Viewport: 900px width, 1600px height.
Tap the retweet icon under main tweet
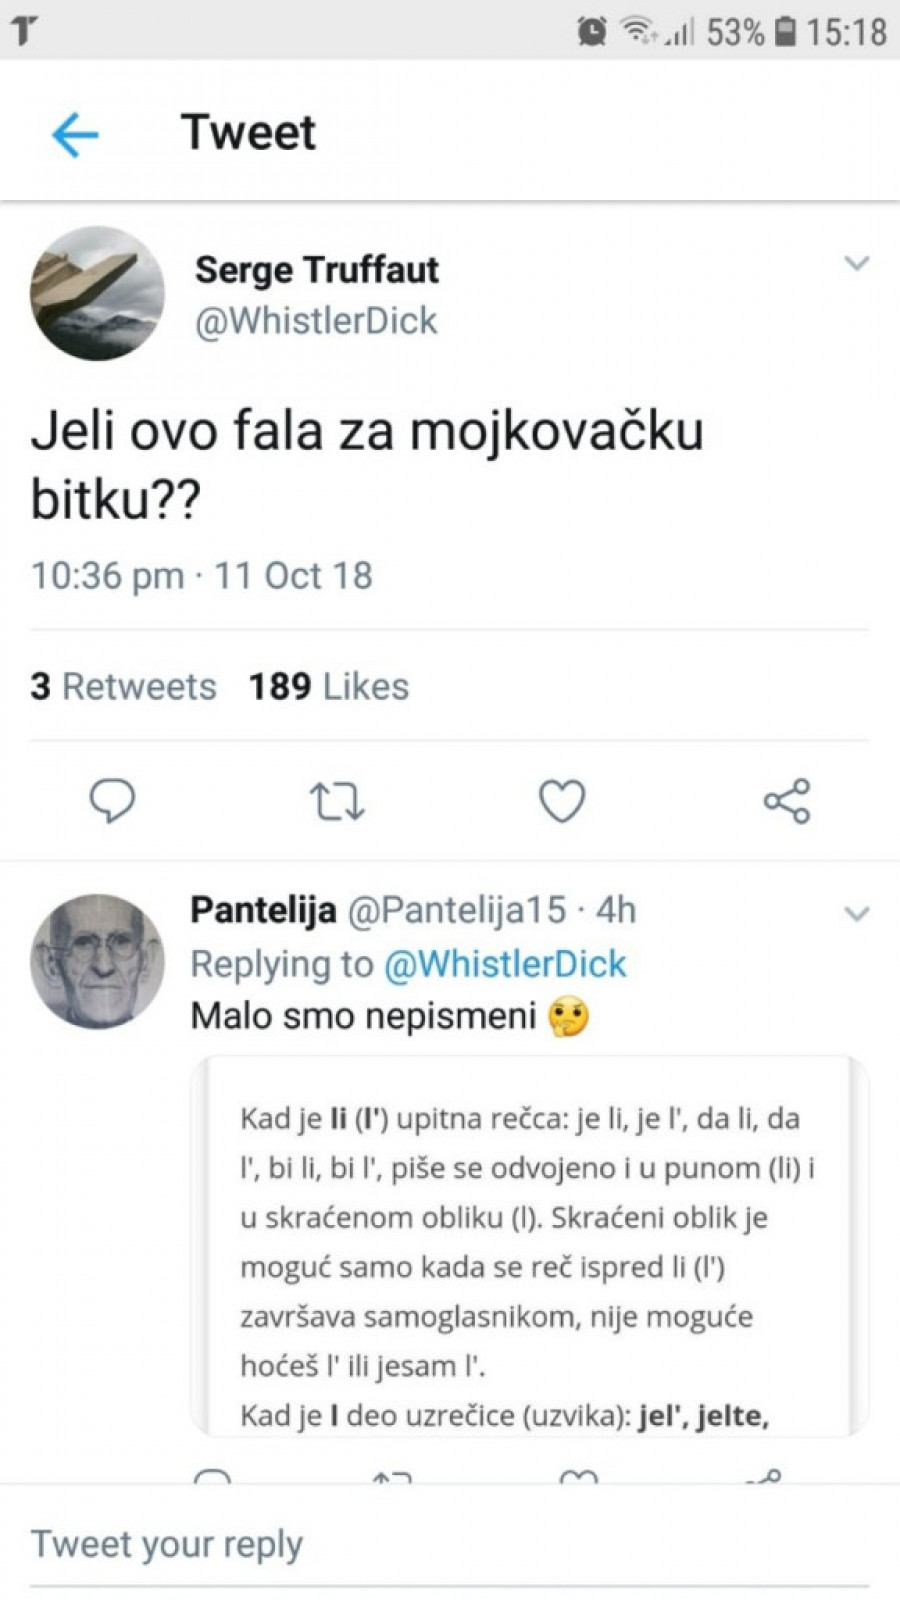[x=337, y=802]
